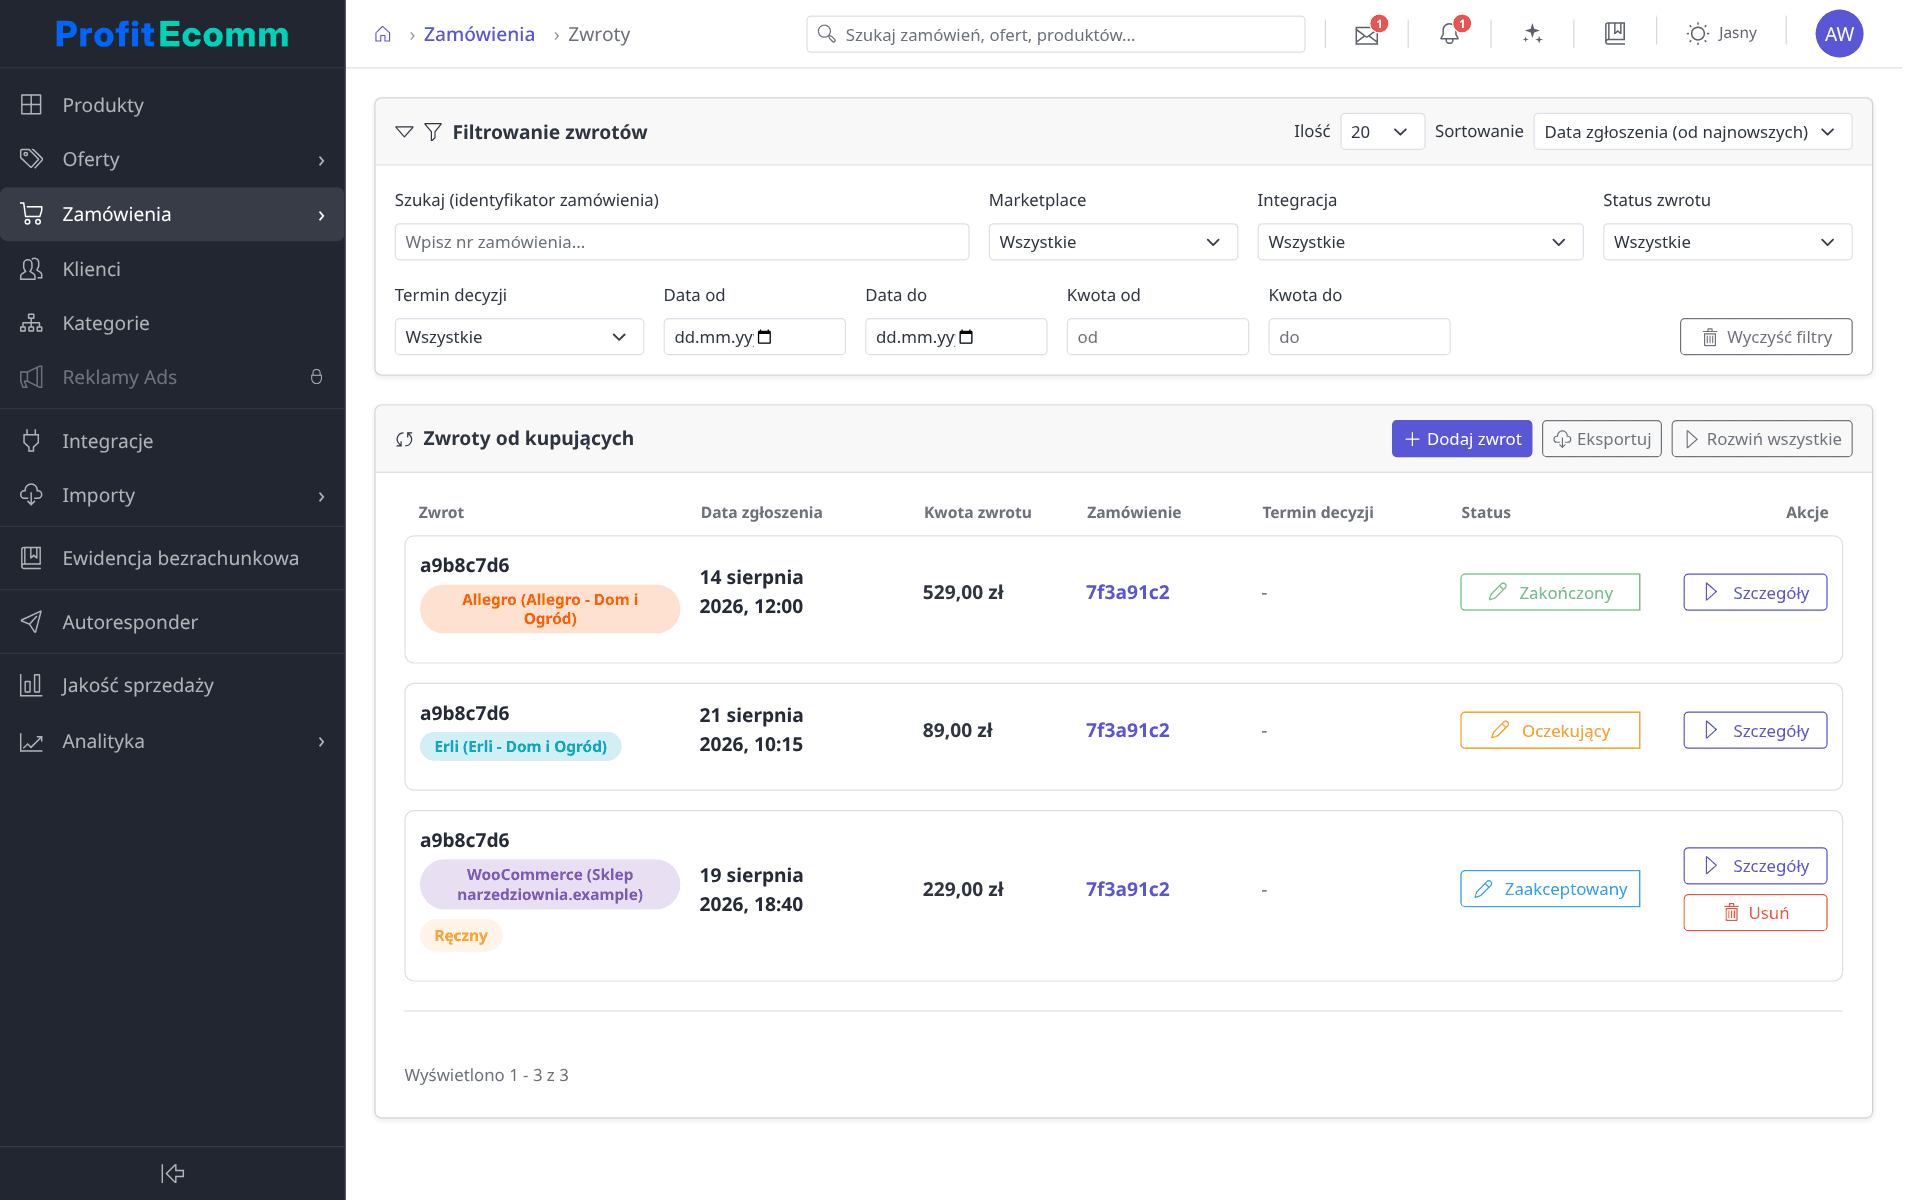Toggle Jasny light theme switch

point(1721,33)
